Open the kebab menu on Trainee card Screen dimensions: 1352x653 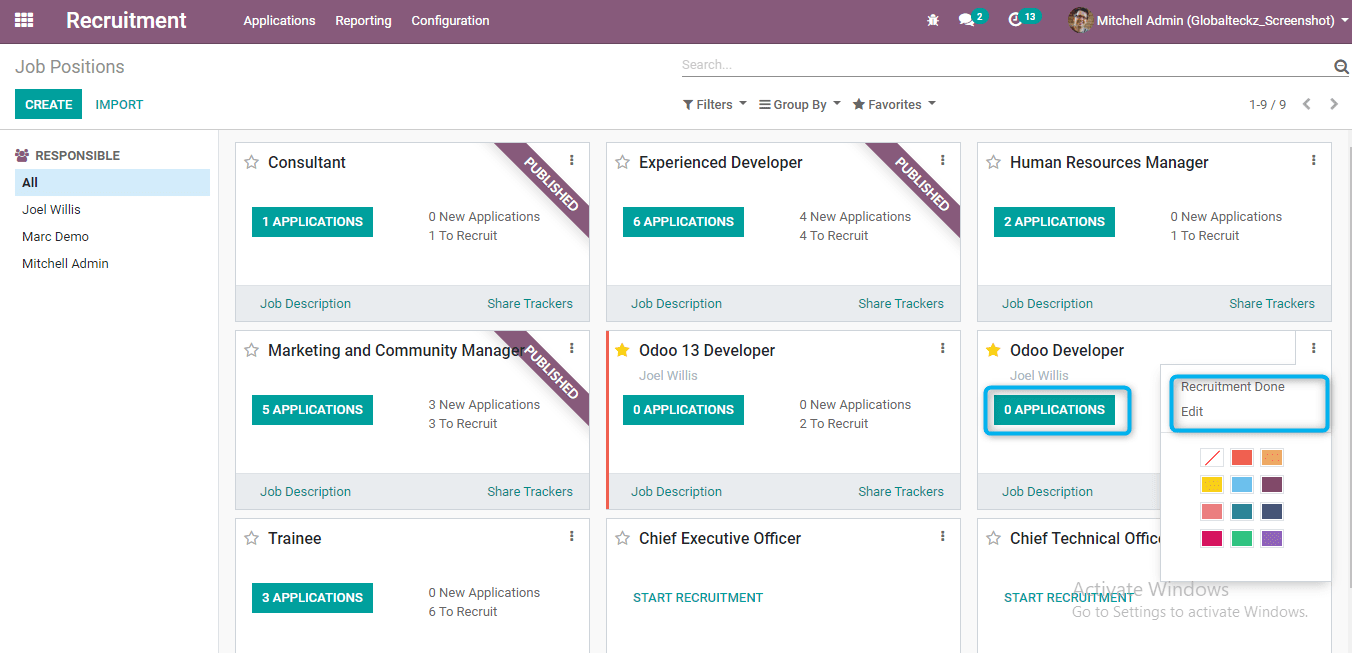pos(571,536)
